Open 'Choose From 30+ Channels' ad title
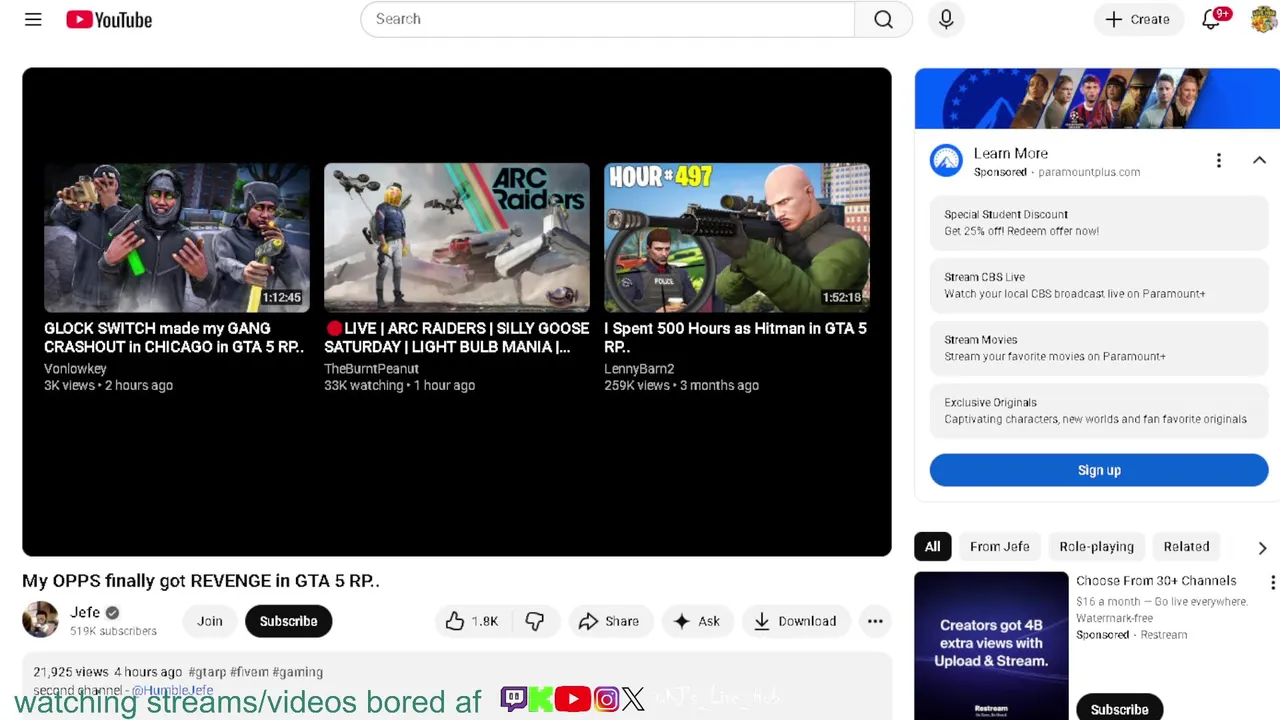1280x720 pixels. (1156, 581)
